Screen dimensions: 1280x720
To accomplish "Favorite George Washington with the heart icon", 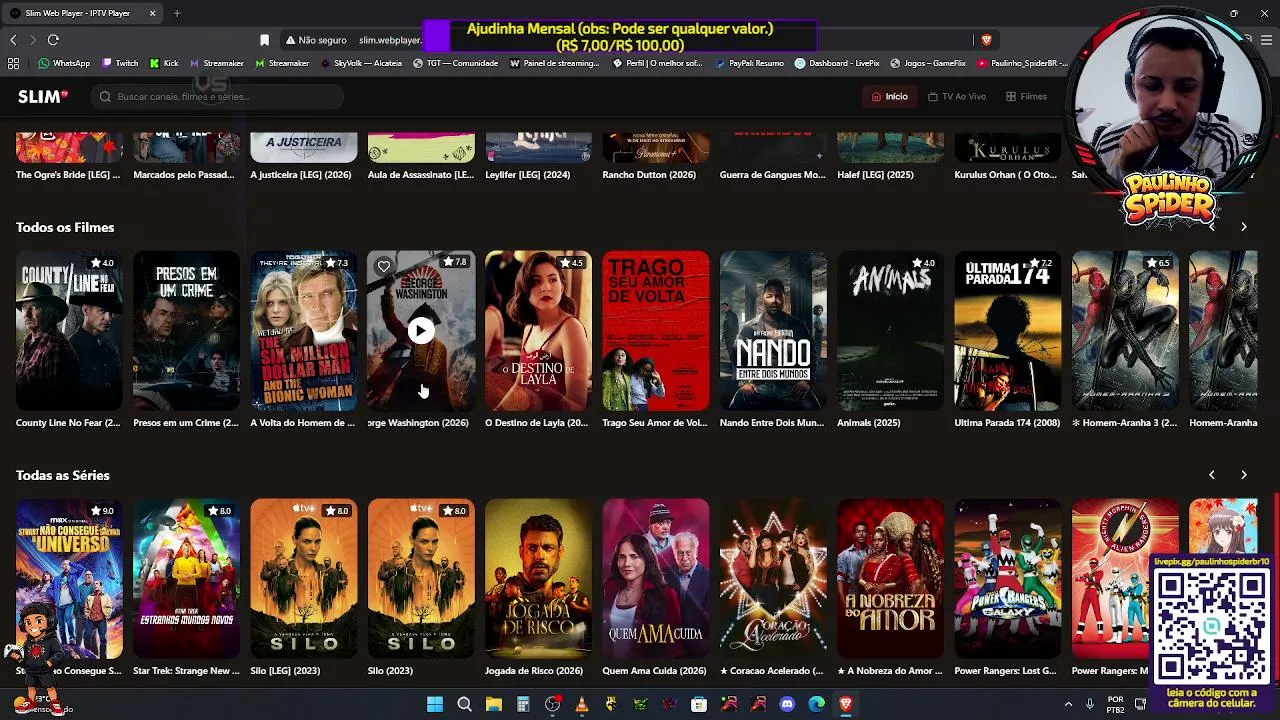I will coord(384,266).
